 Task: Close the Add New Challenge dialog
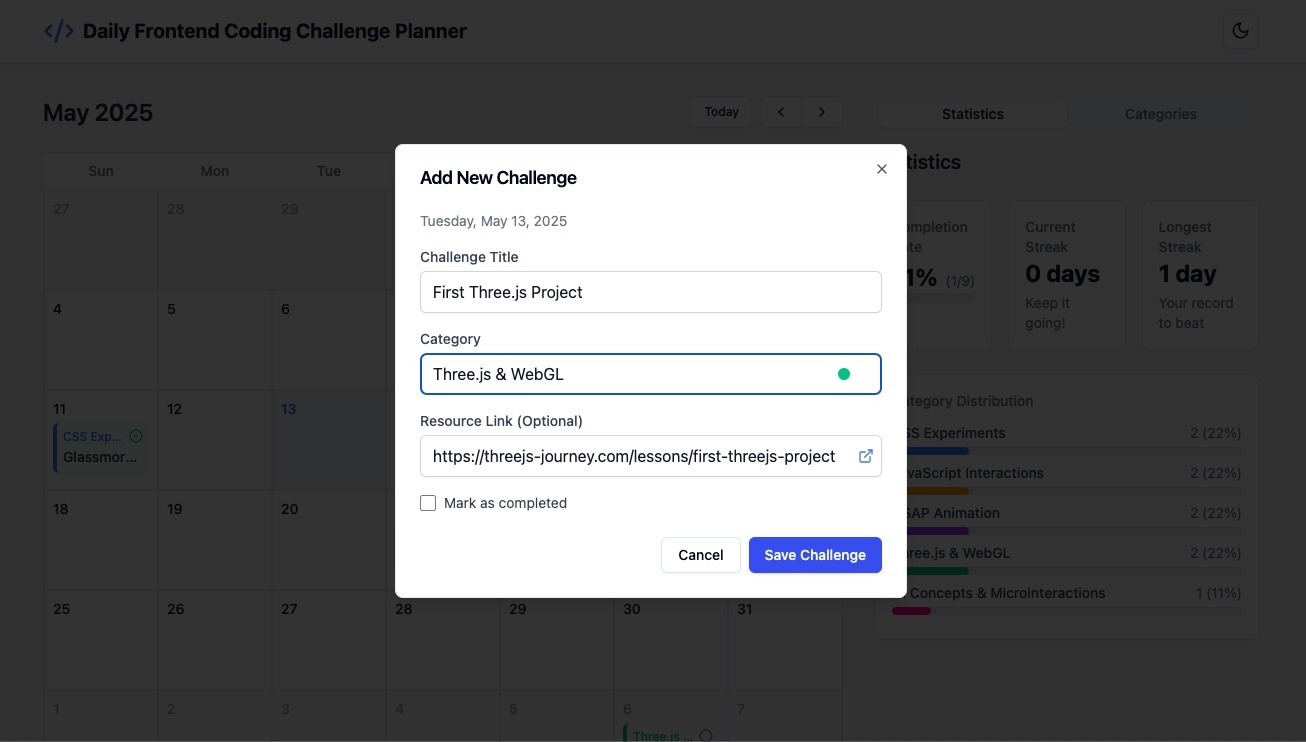point(882,169)
